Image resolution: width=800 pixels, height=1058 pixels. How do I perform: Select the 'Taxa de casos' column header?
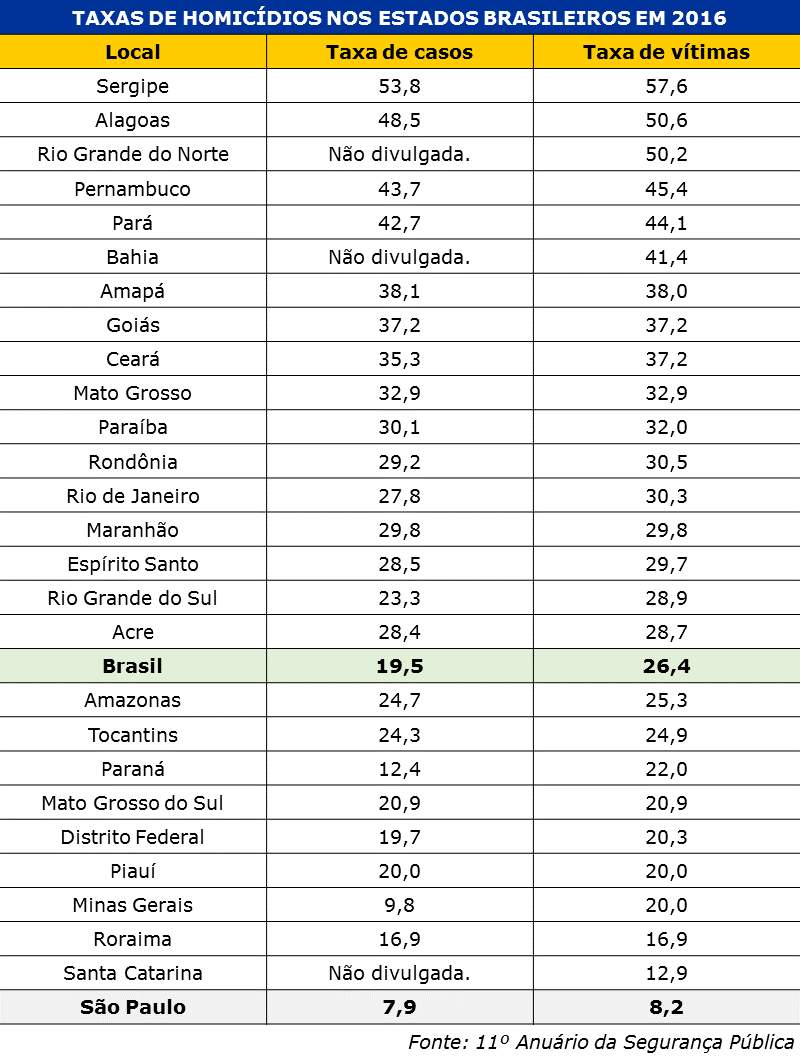click(x=399, y=52)
